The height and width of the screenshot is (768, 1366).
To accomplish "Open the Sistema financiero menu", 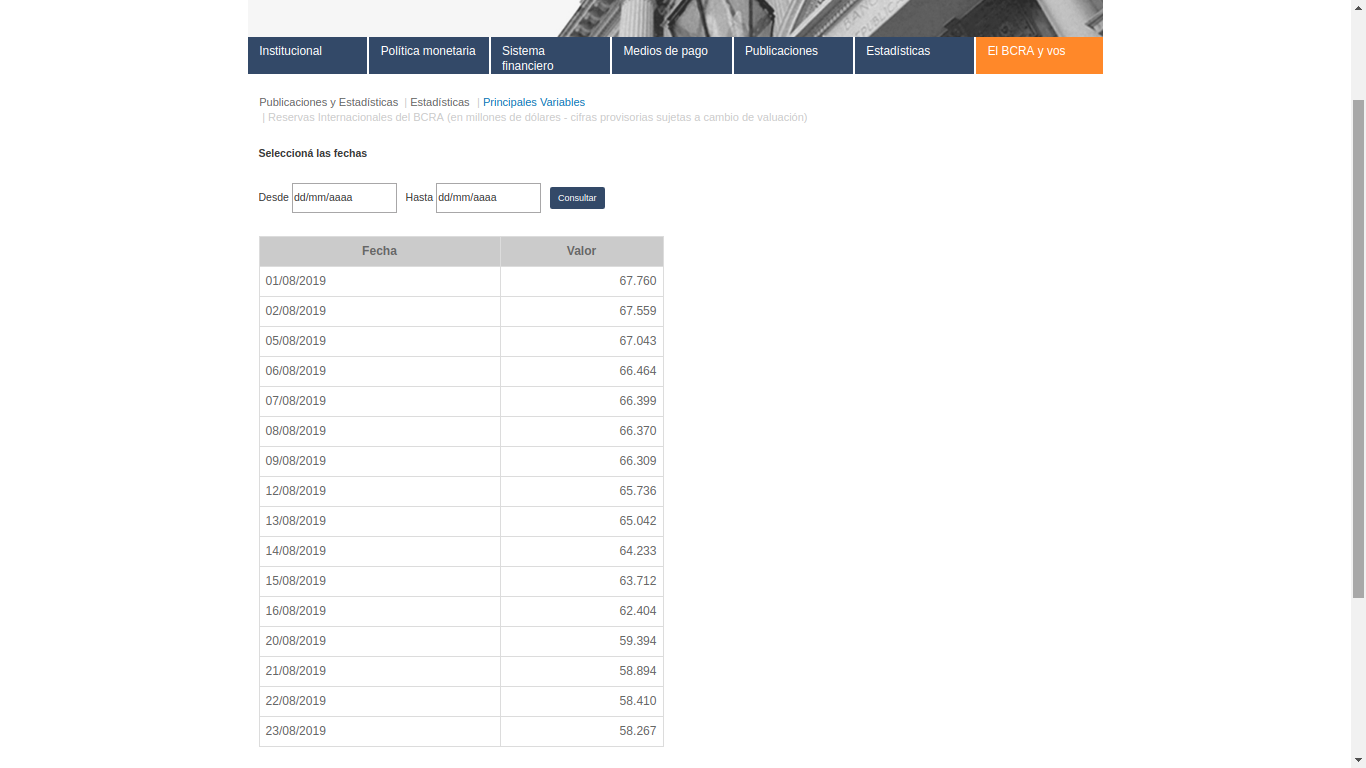I will [x=550, y=57].
